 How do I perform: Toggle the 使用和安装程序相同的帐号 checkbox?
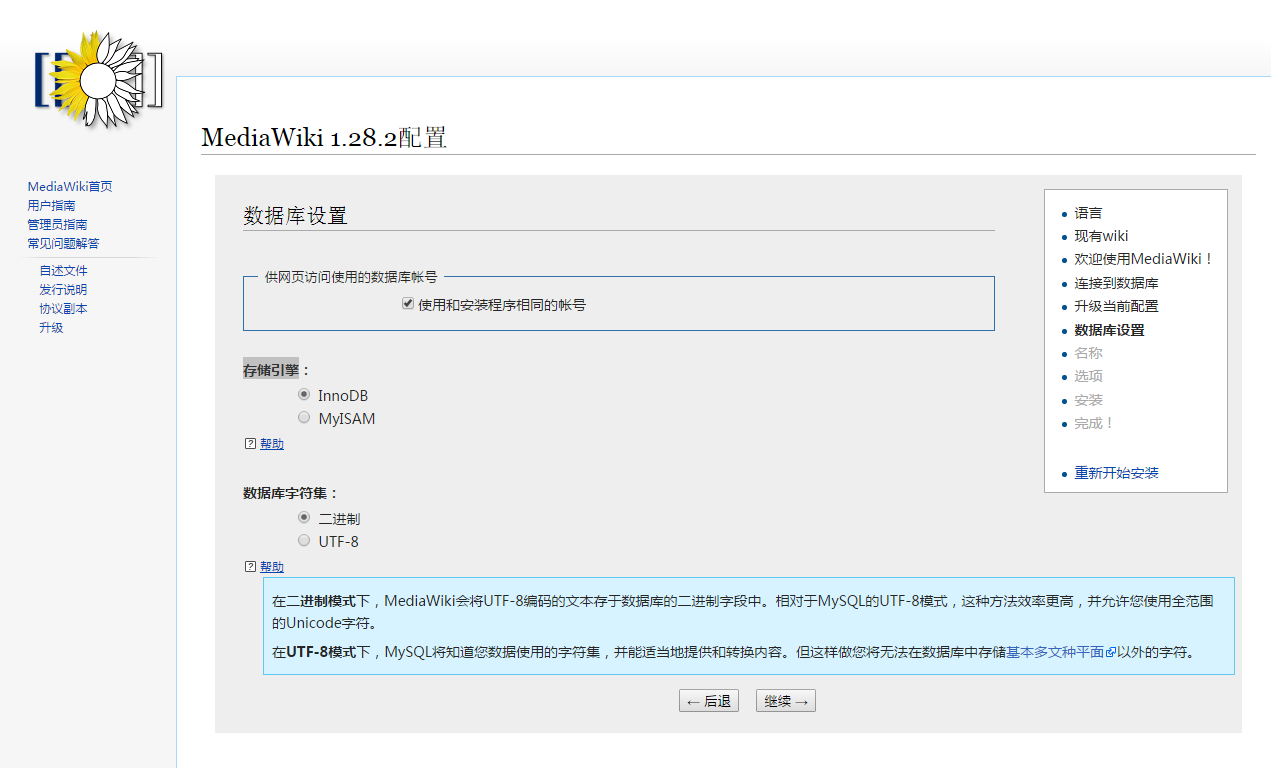pyautogui.click(x=408, y=304)
